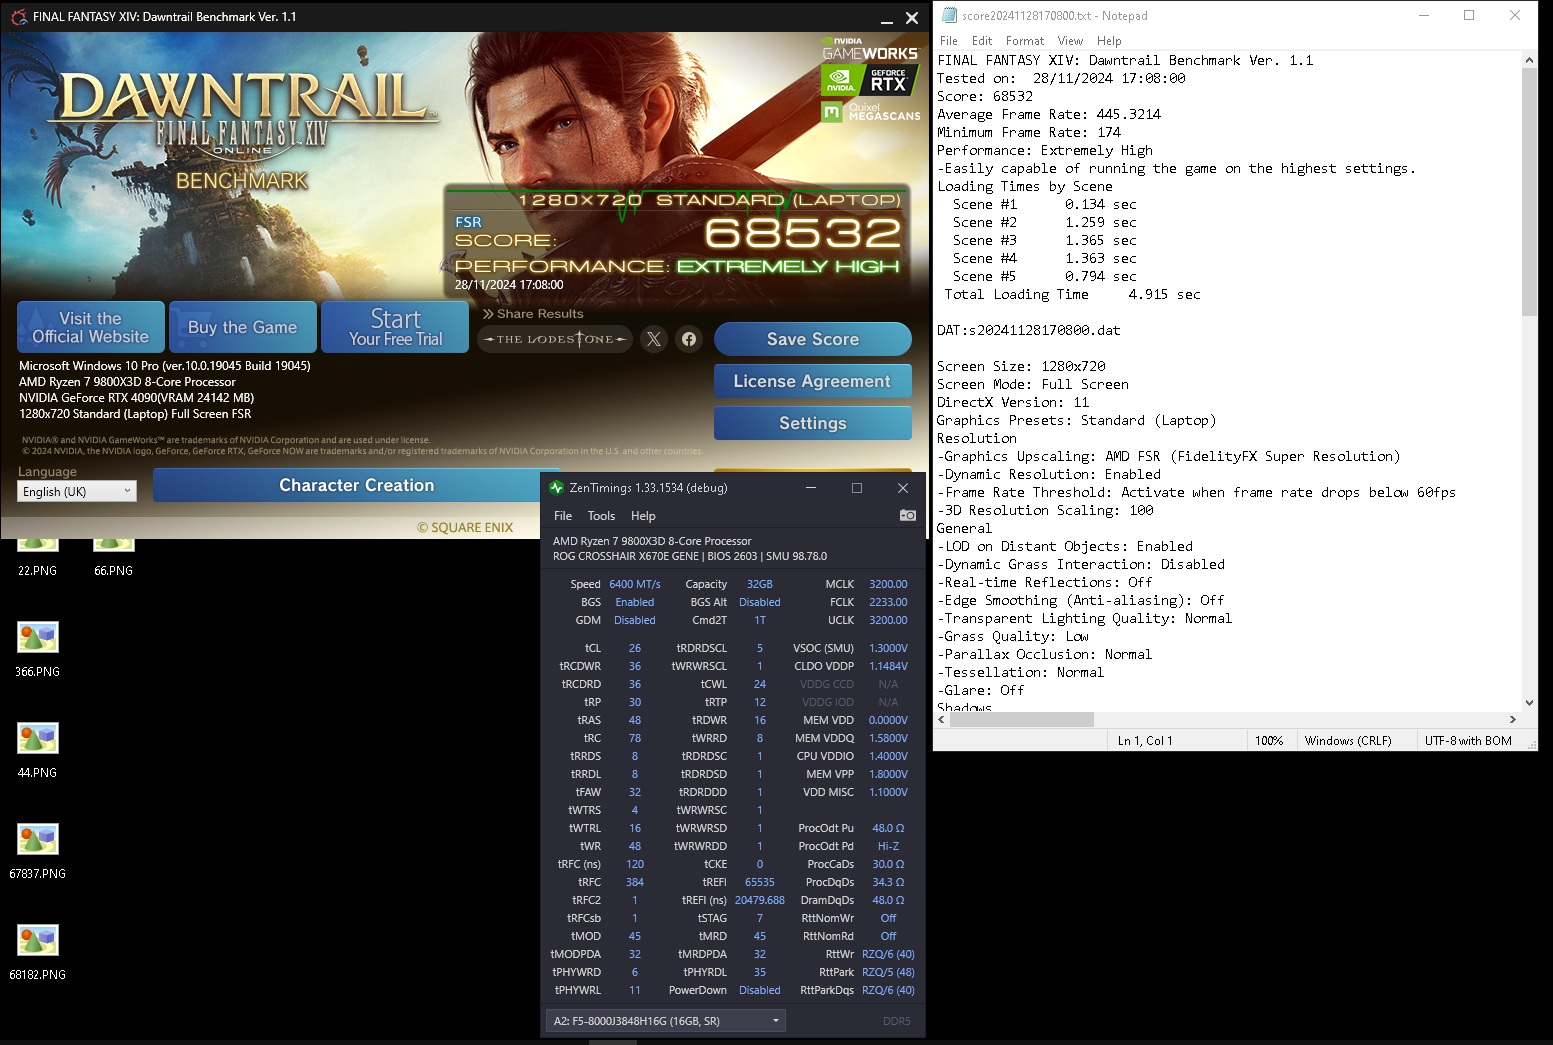
Task: Click the Final Fantasy XIV benchmark title icon
Action: click(x=18, y=17)
